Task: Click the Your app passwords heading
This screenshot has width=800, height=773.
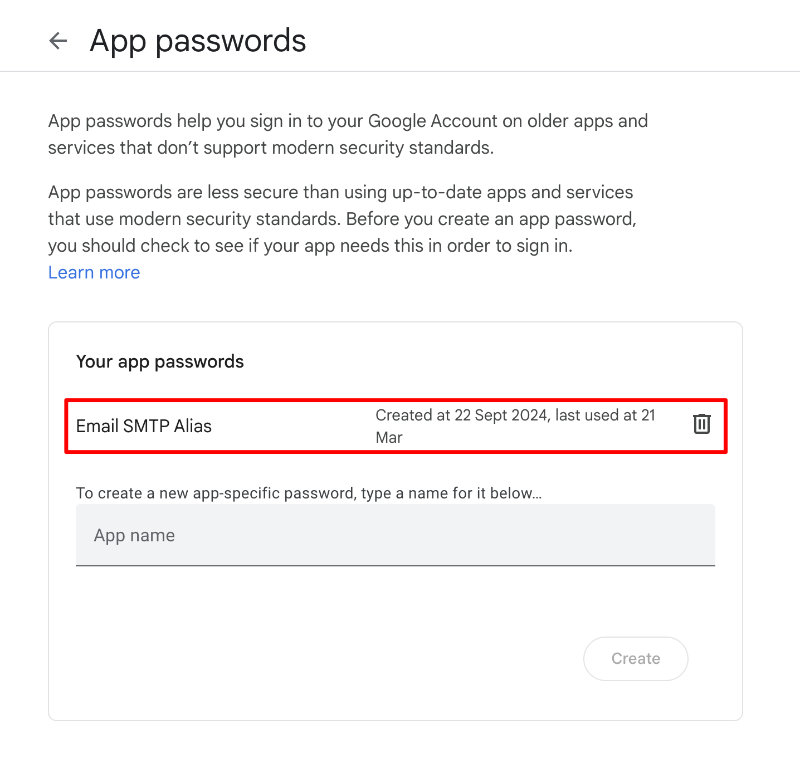Action: click(159, 362)
